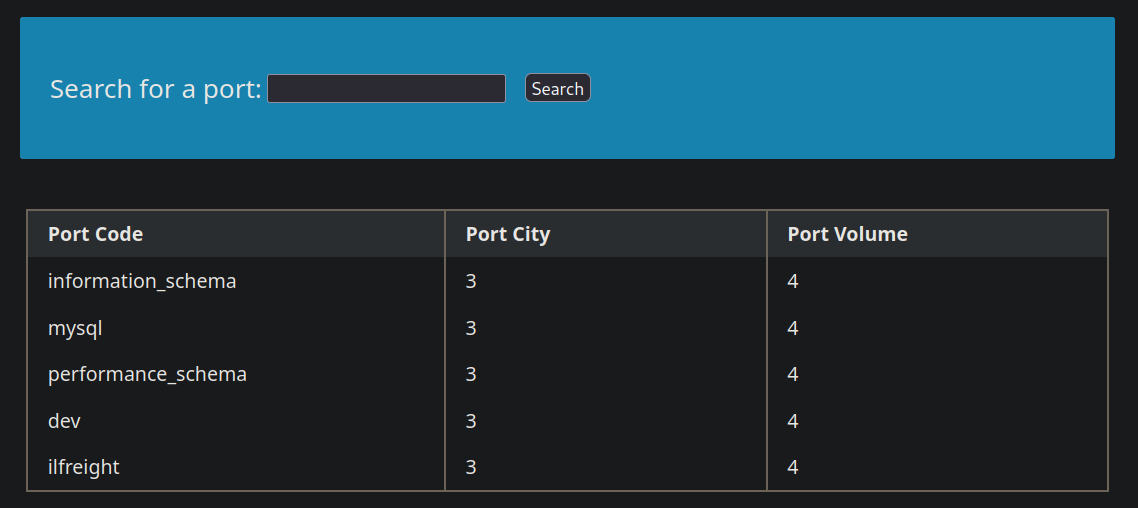Click Port Volume value in information_schema row
Image resolution: width=1138 pixels, height=508 pixels.
pyautogui.click(x=793, y=281)
